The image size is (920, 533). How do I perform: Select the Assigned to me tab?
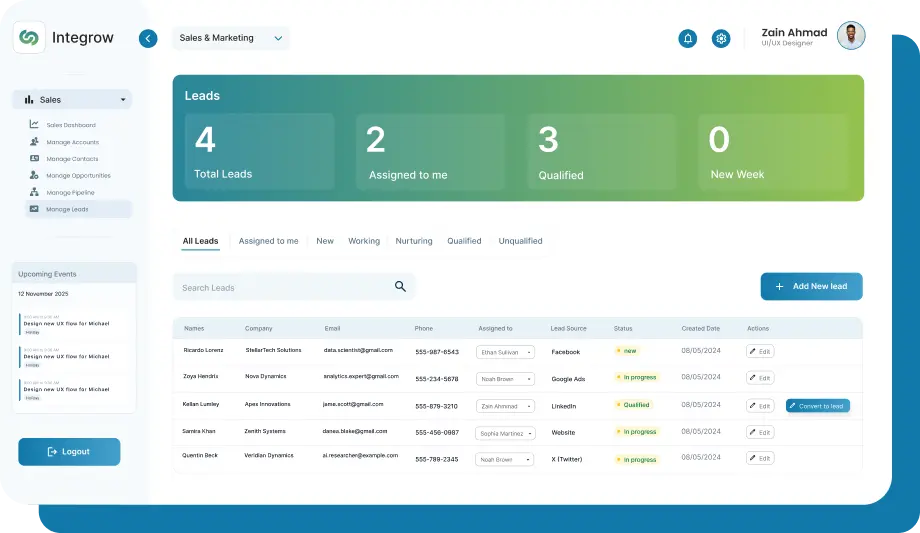click(268, 241)
